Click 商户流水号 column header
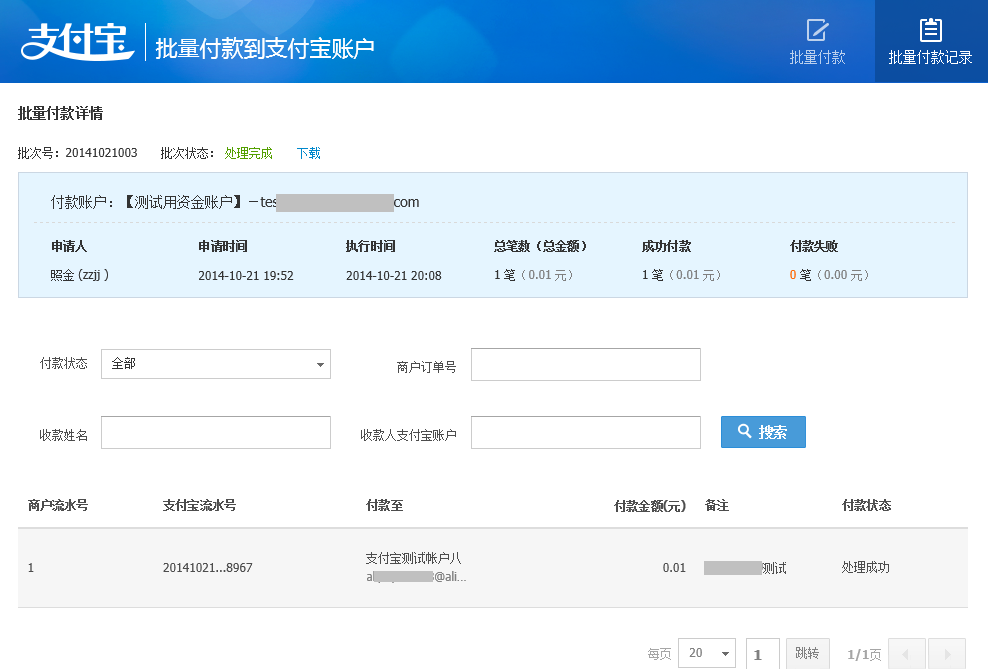Screen dimensions: 988x669 (58, 505)
